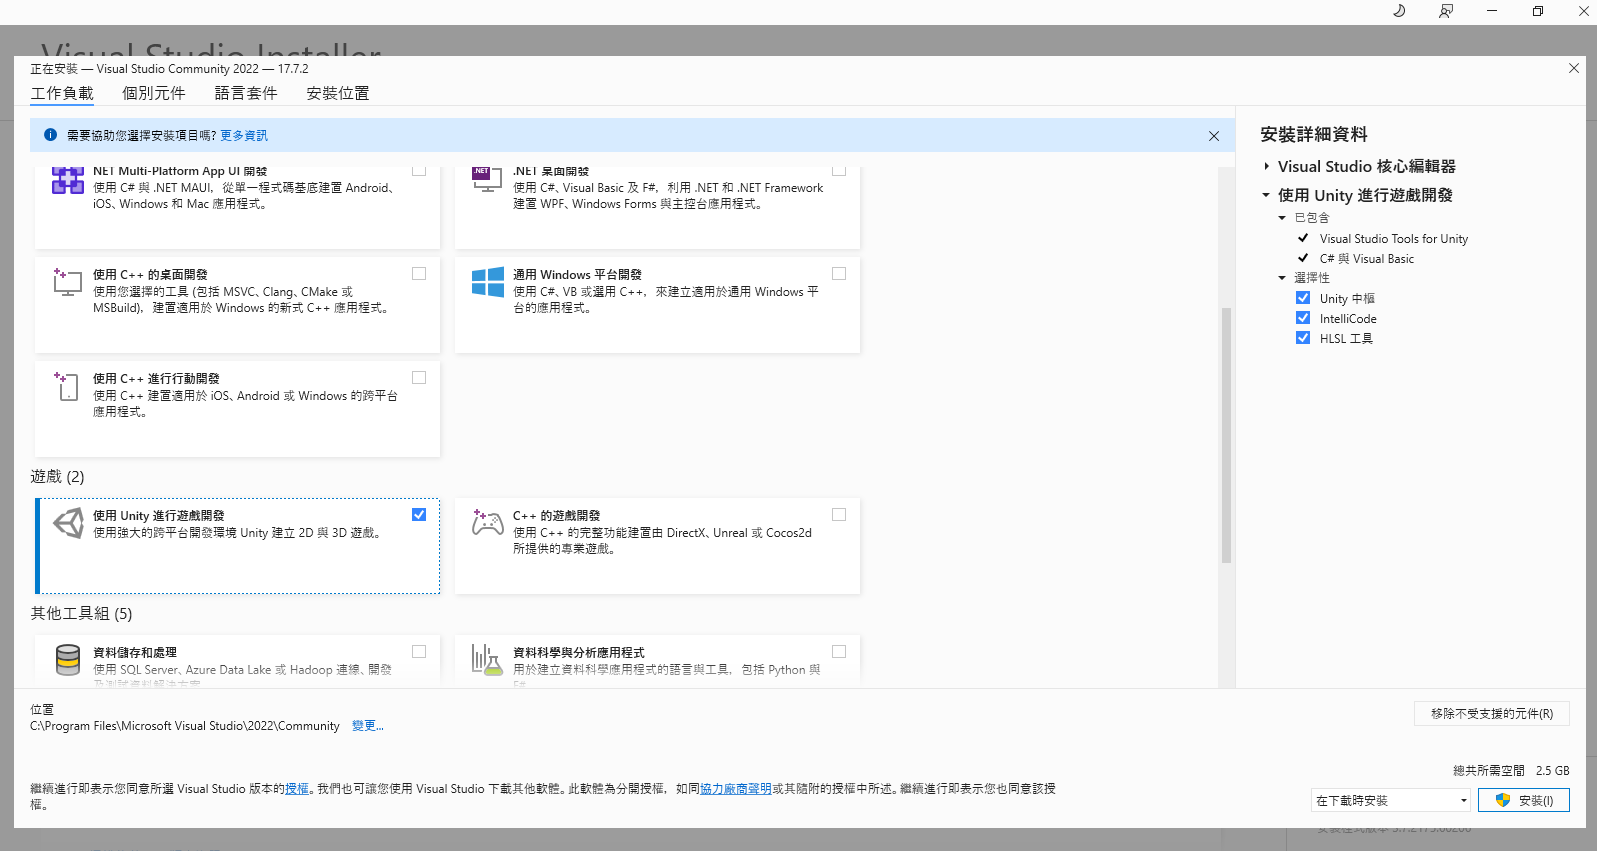Check the C++ game development workload
This screenshot has height=851, width=1597.
click(839, 514)
